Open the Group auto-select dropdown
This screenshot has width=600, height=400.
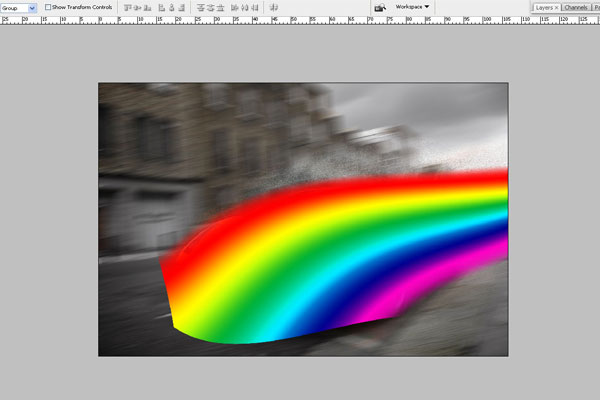pyautogui.click(x=18, y=8)
